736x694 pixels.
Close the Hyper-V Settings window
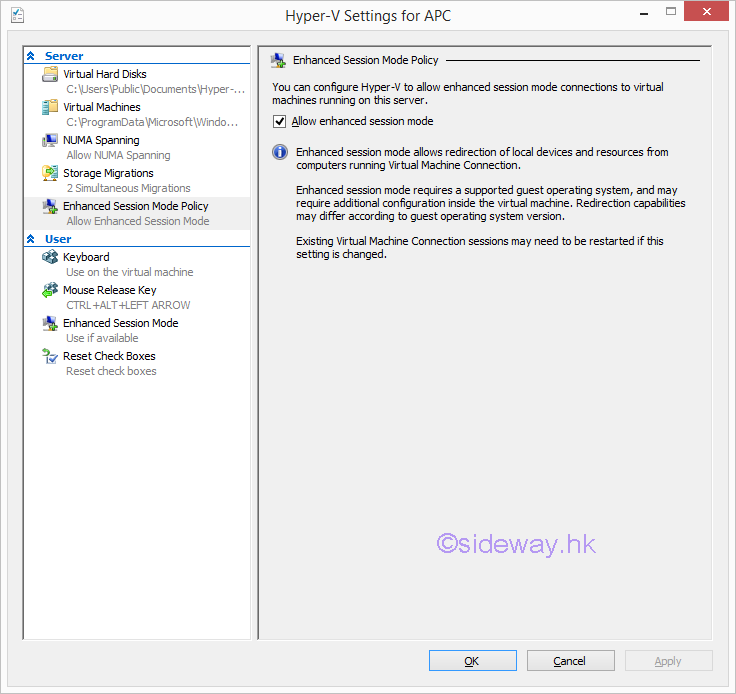click(x=706, y=12)
